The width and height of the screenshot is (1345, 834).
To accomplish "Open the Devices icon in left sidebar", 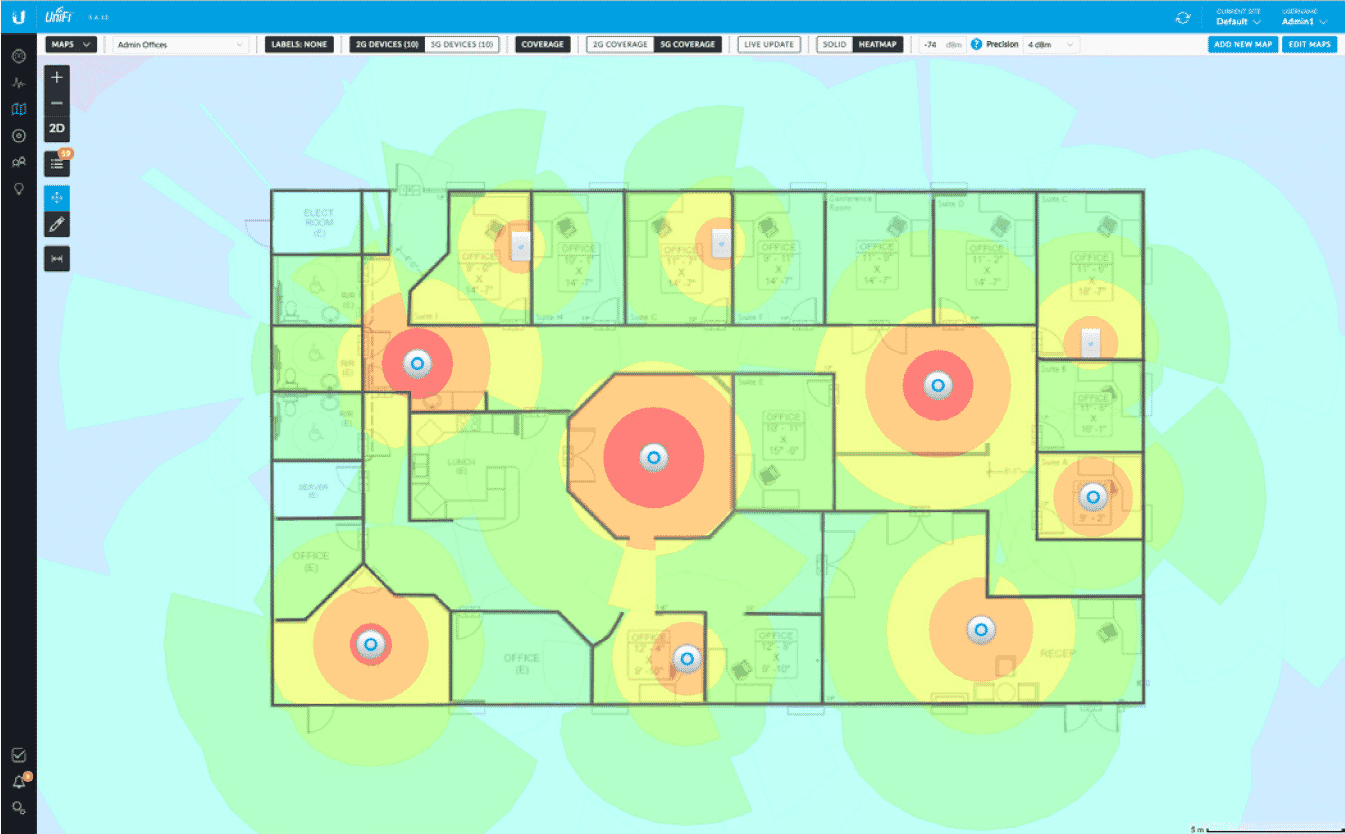I will (x=18, y=136).
